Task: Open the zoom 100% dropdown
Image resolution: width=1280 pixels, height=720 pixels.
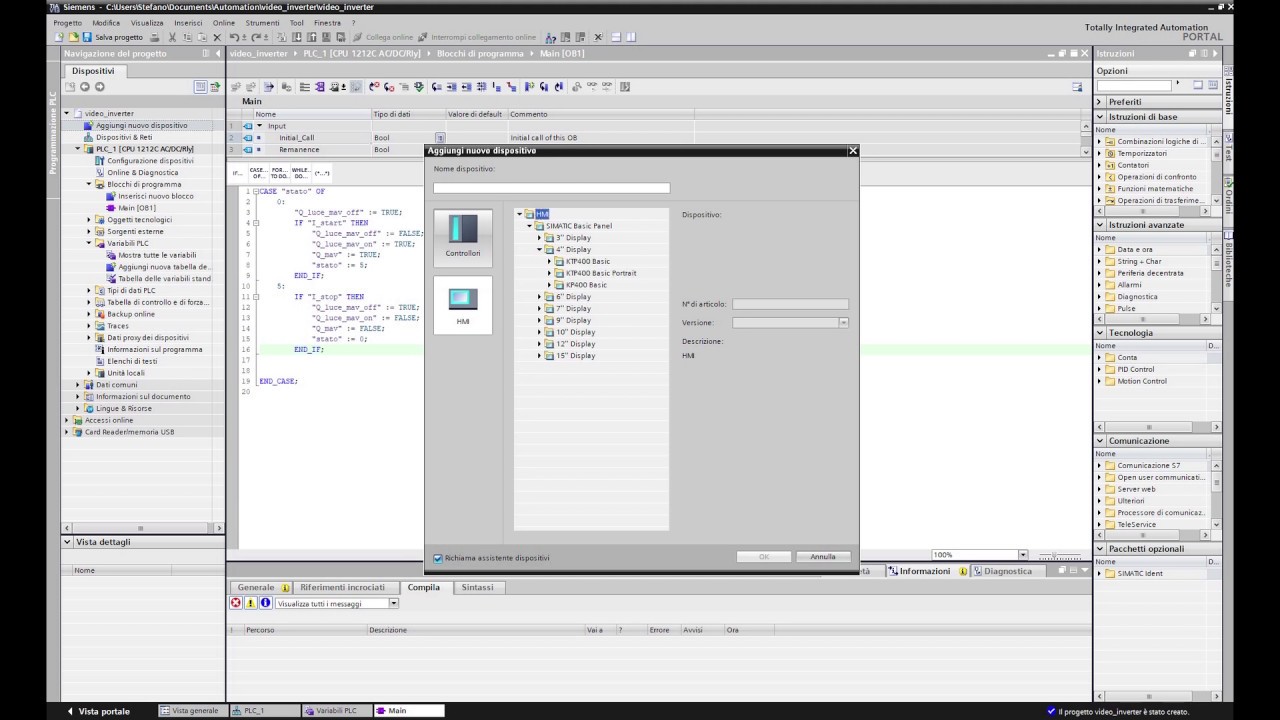Action: pos(1023,555)
